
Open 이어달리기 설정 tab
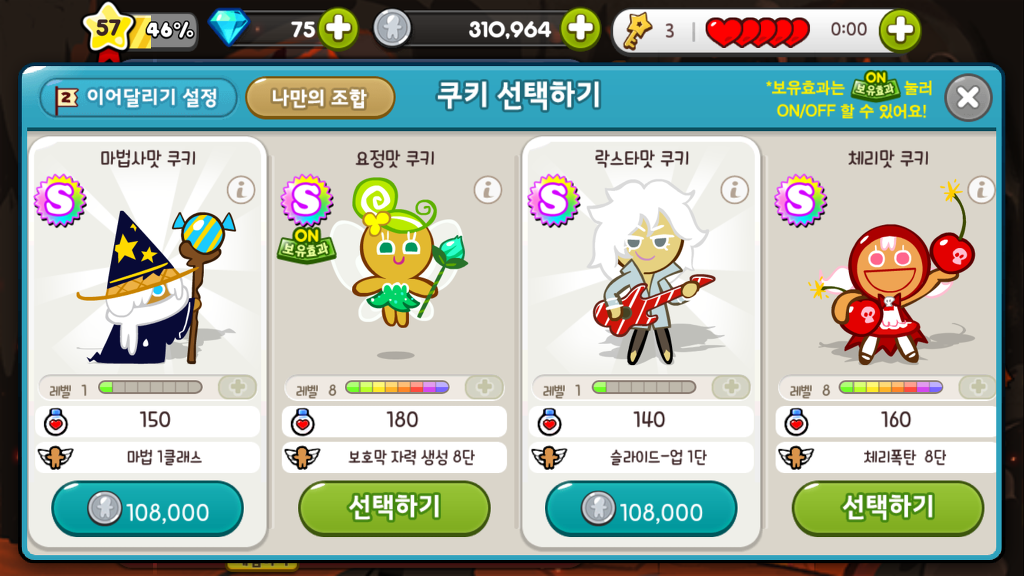point(138,99)
